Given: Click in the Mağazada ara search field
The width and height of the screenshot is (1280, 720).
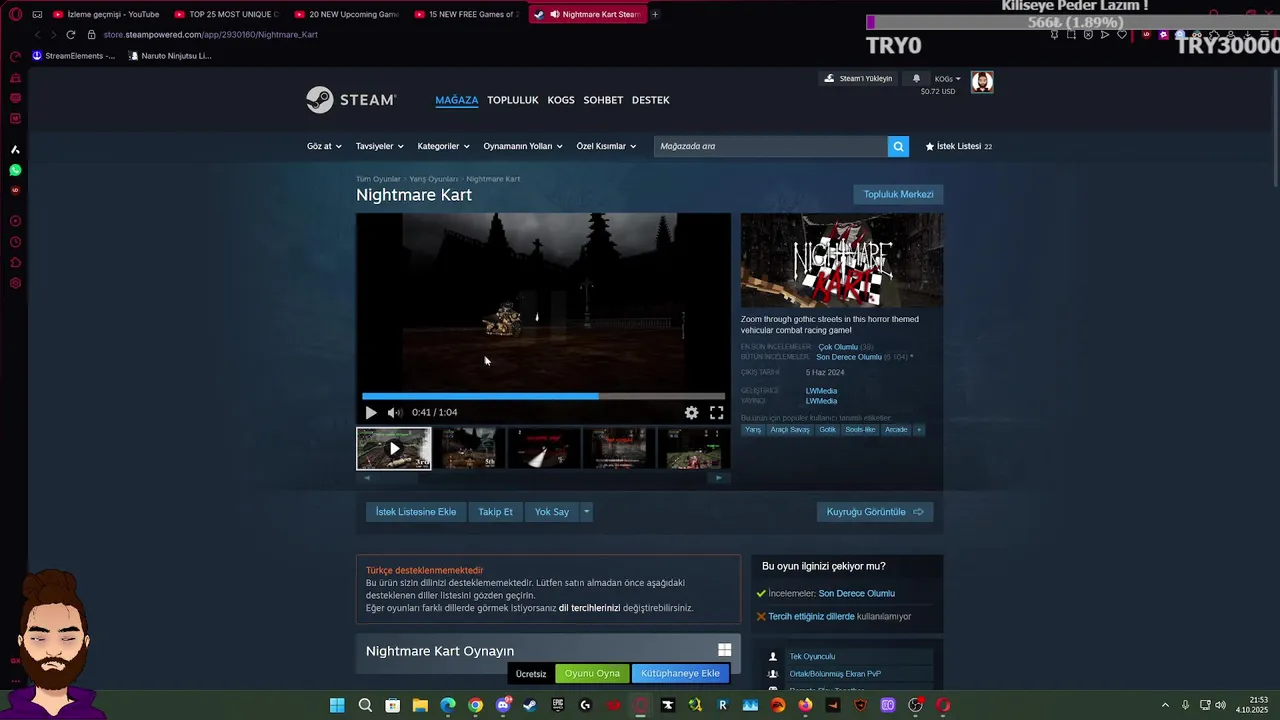Looking at the screenshot, I should click(x=771, y=146).
